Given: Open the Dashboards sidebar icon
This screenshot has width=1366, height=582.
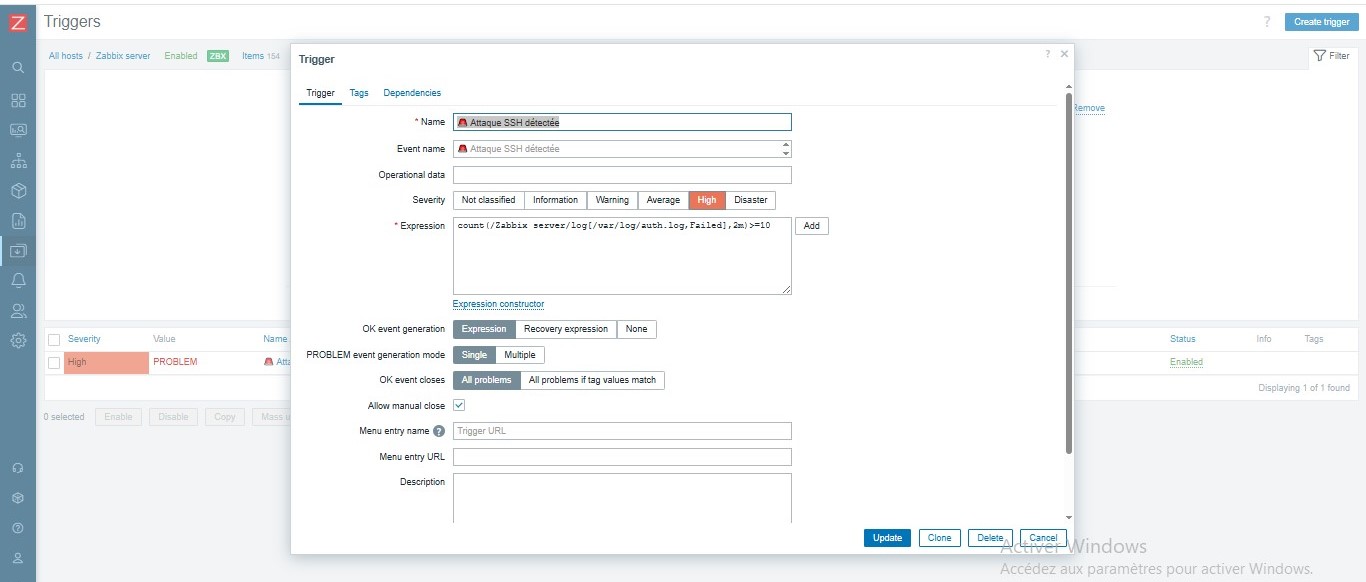Looking at the screenshot, I should (18, 100).
